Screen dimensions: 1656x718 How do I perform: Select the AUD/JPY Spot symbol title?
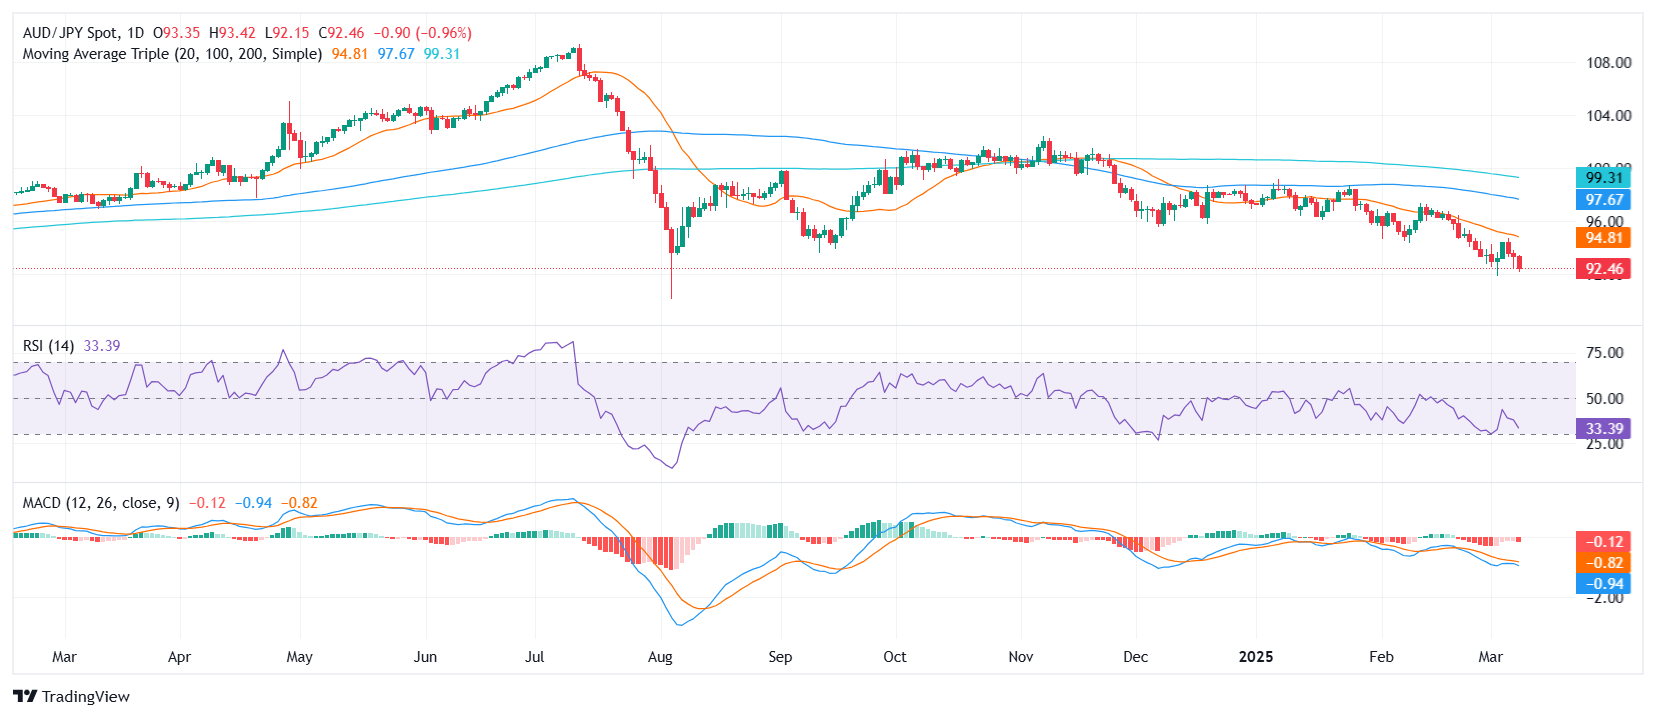(x=71, y=33)
